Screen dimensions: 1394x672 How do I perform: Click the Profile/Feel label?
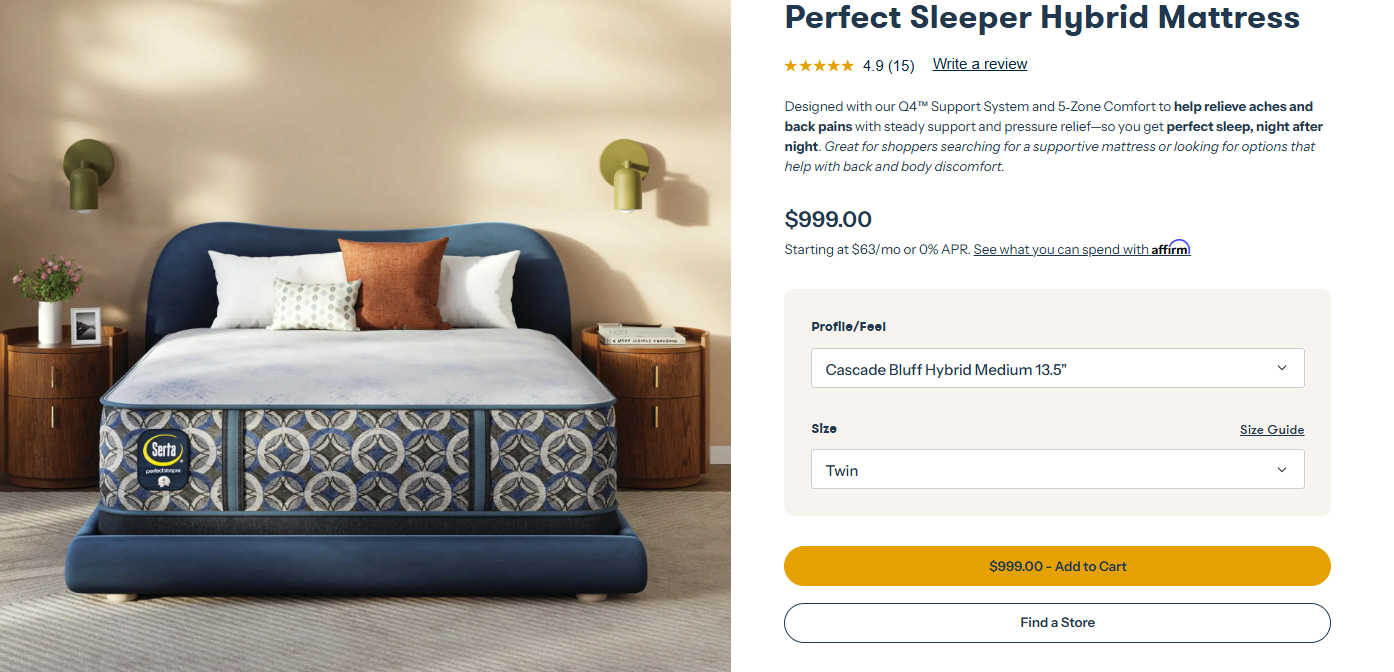point(848,327)
